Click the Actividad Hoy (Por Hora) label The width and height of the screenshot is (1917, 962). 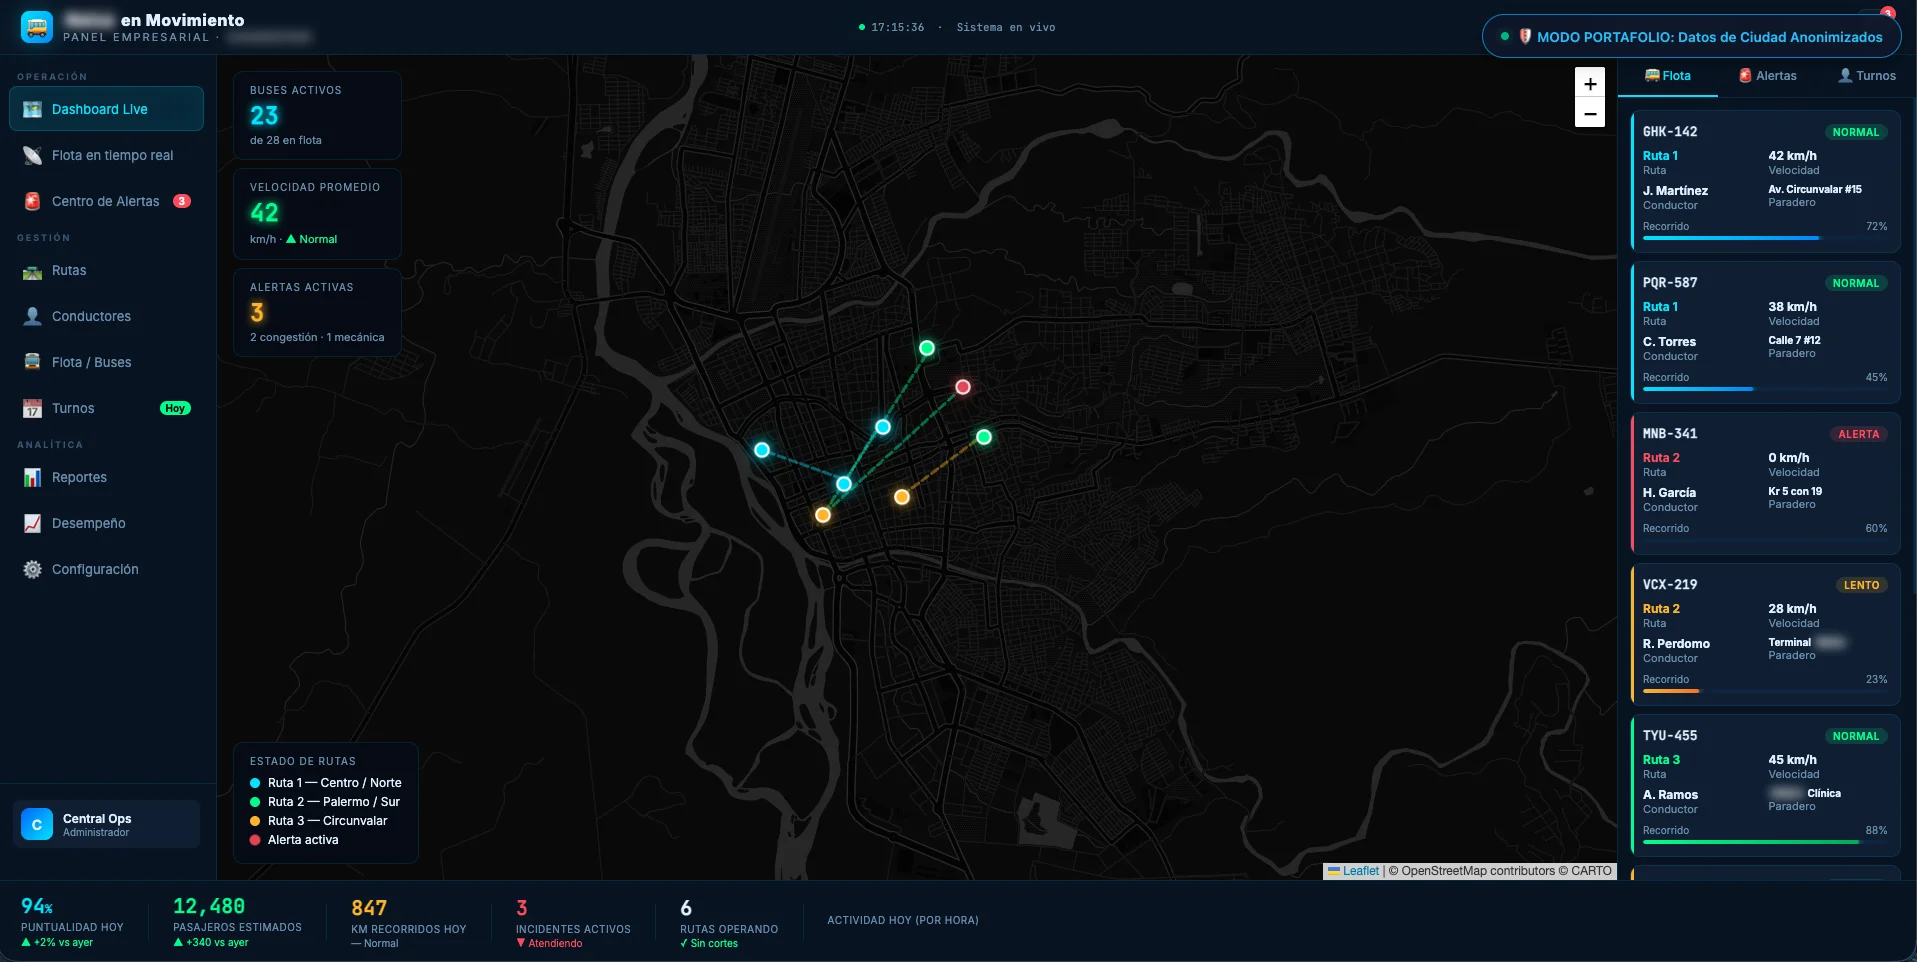903,920
